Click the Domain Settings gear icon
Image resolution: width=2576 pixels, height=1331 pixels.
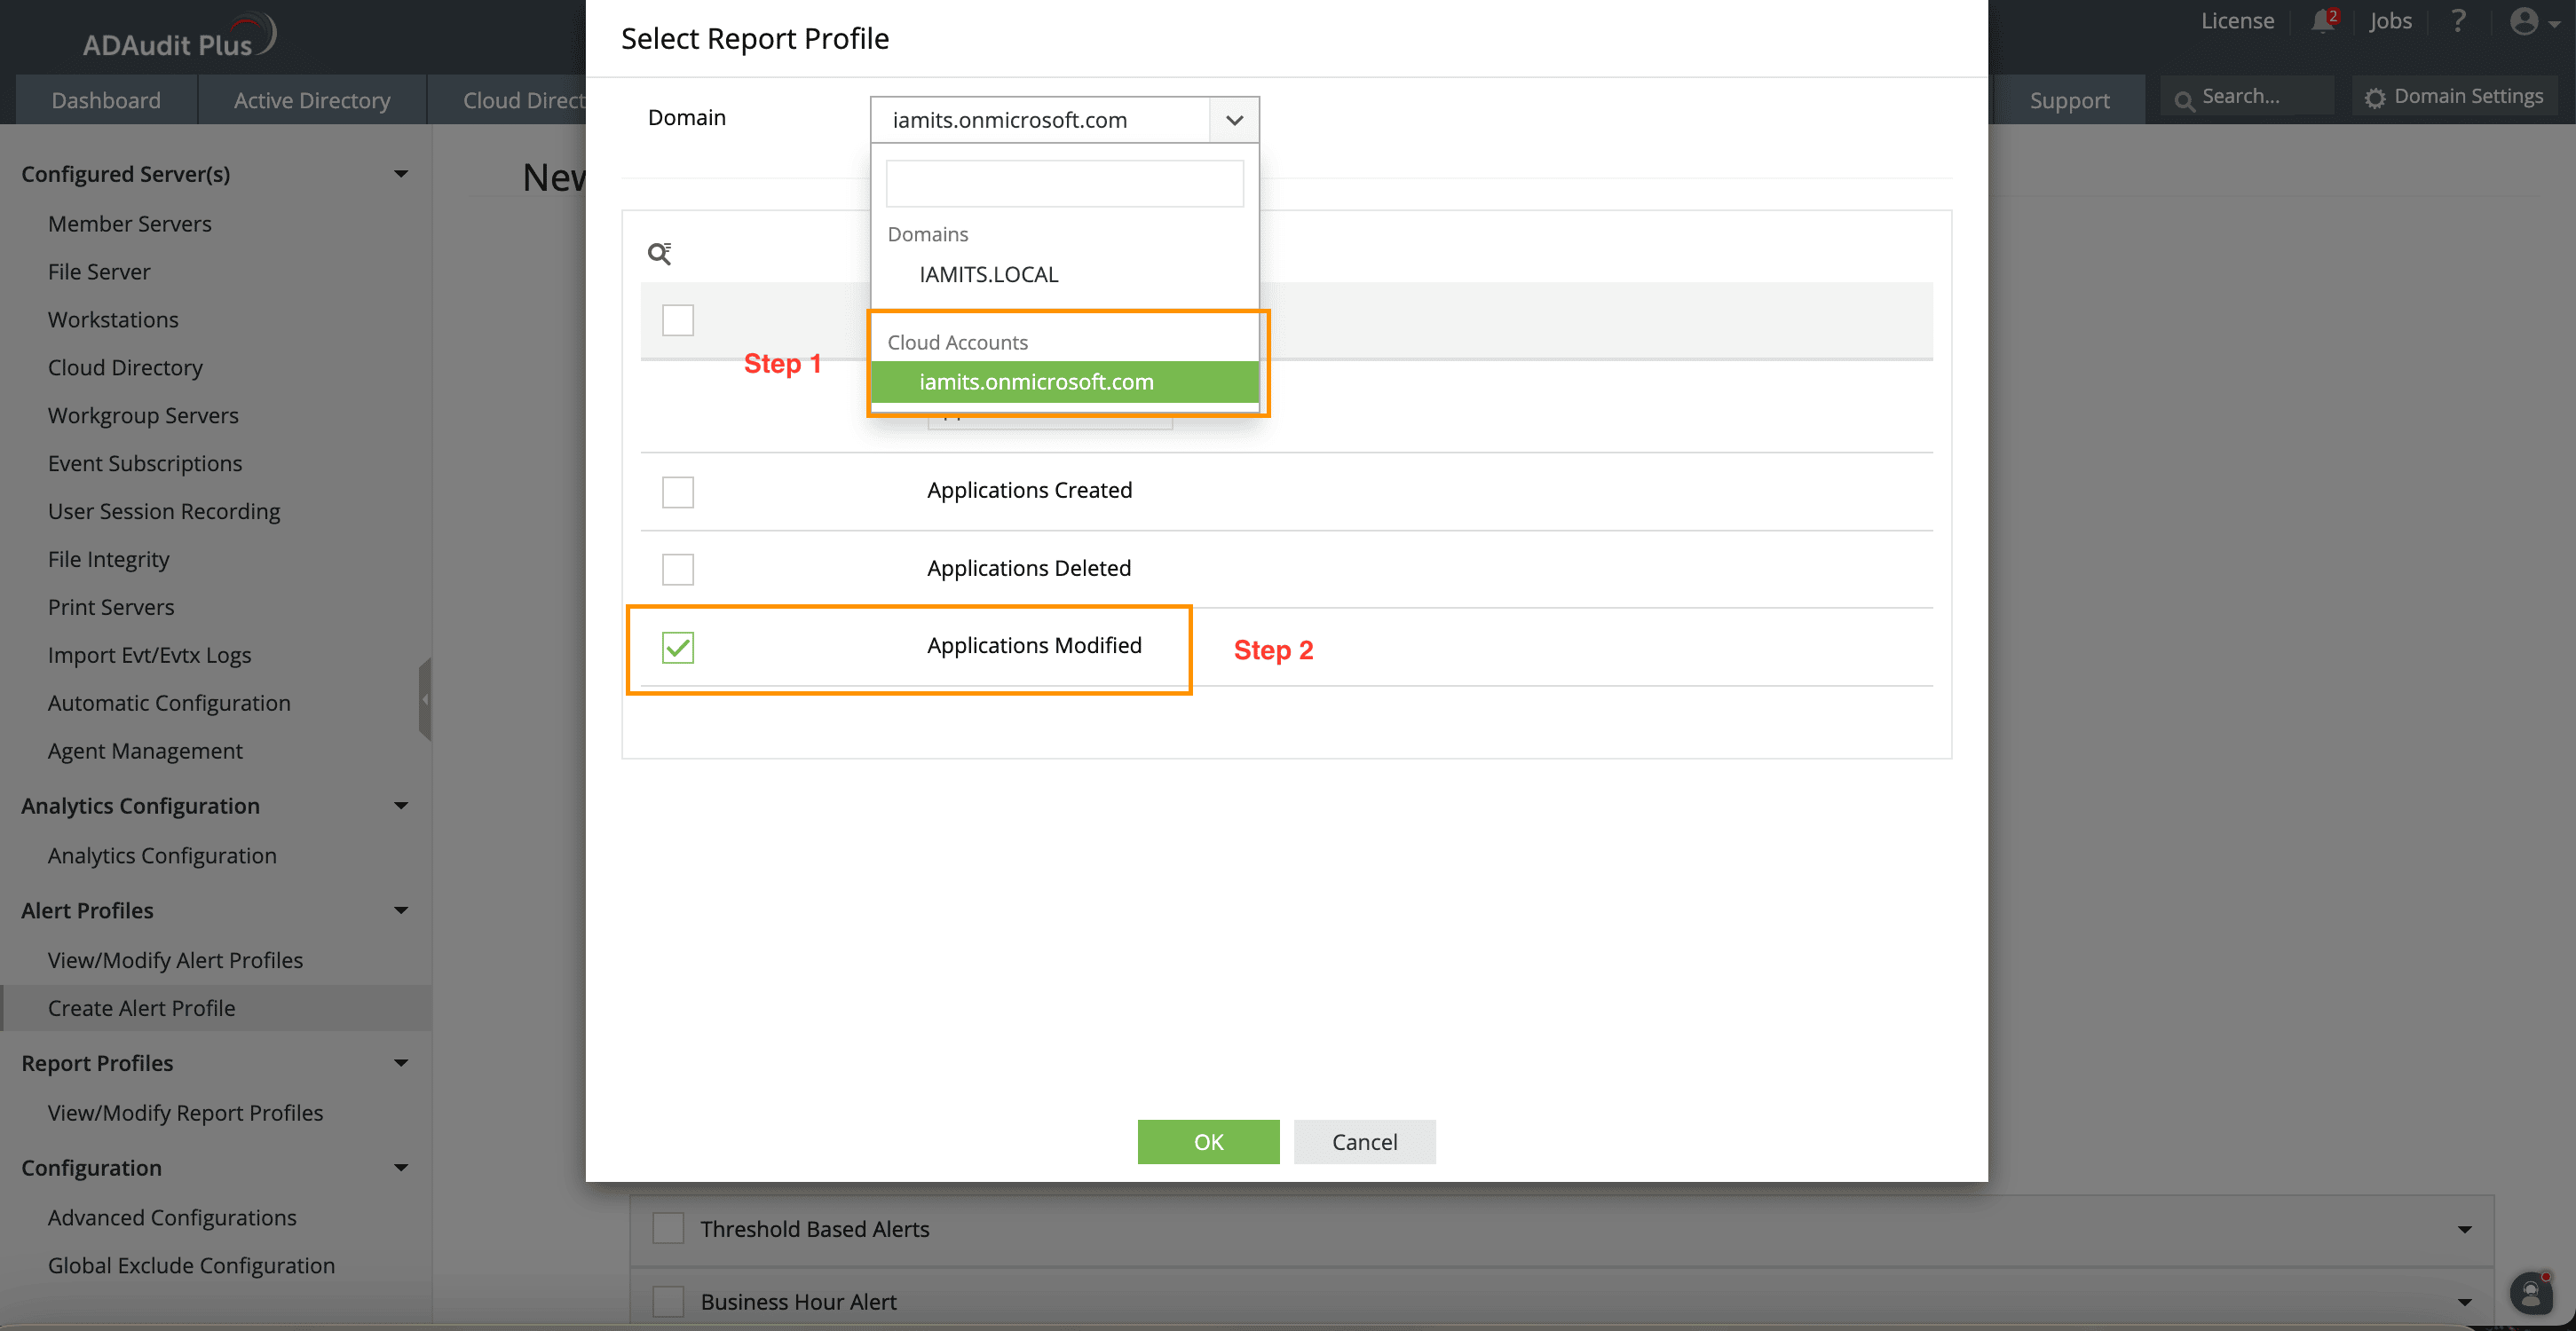2374,98
